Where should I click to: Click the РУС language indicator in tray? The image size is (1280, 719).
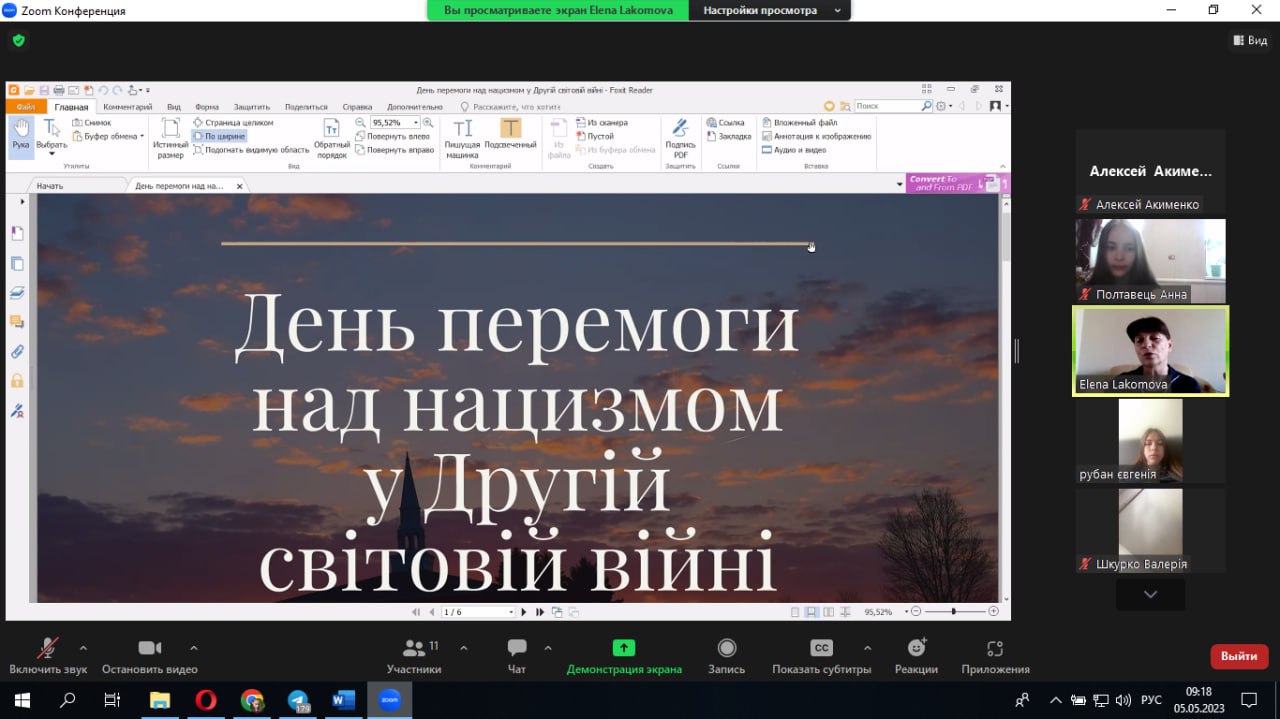pyautogui.click(x=1151, y=700)
